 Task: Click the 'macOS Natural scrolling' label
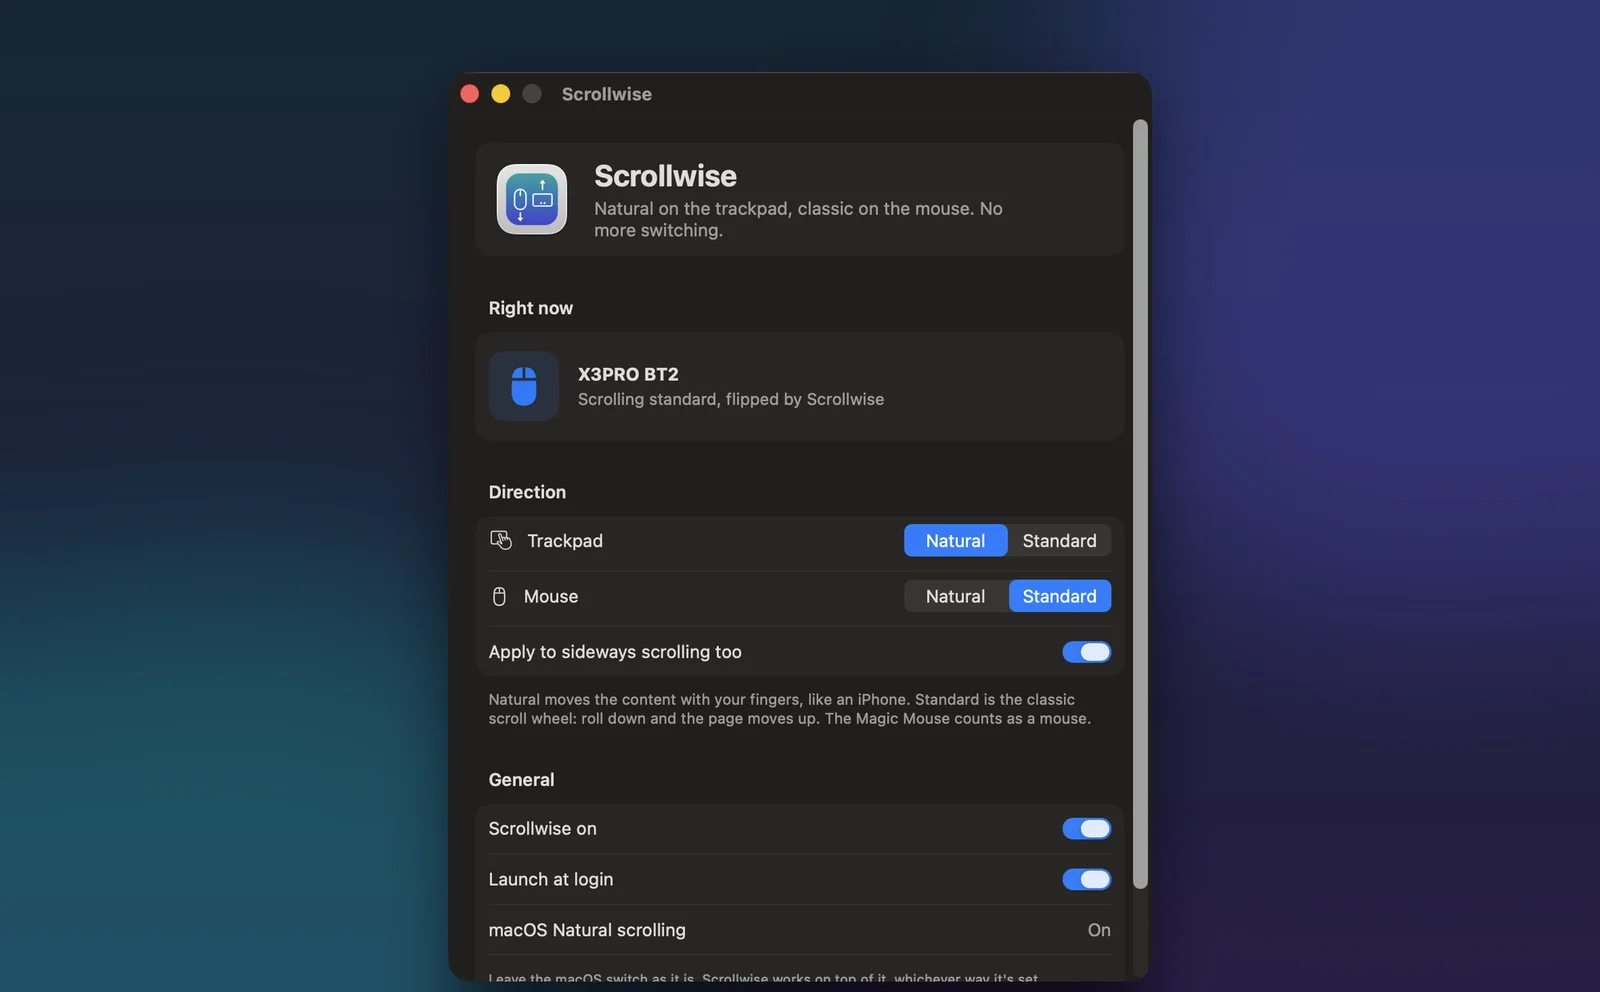point(587,930)
